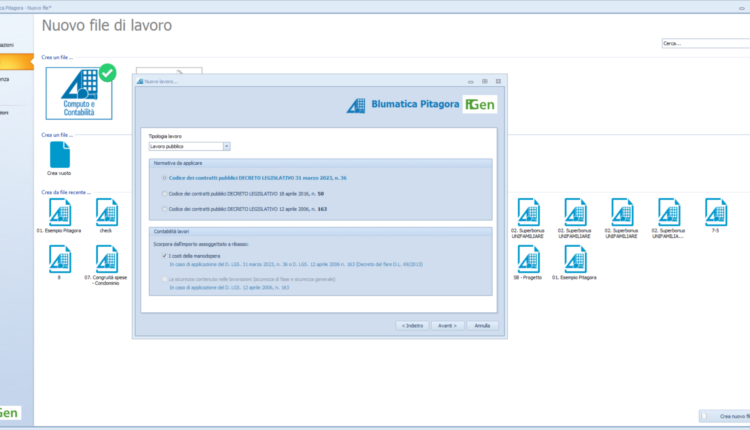Select Decreto Legislativo 18 aprile 2016 n. 50
The image size is (750, 430).
coord(165,194)
